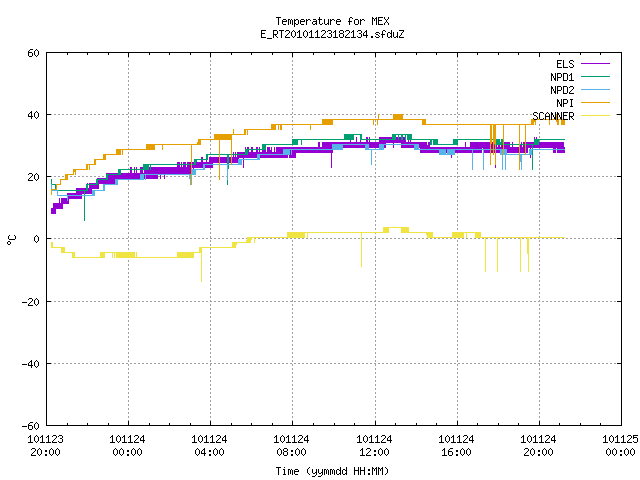Click the blue NPD2 legend line sample
The image size is (640, 480).
[x=595, y=90]
